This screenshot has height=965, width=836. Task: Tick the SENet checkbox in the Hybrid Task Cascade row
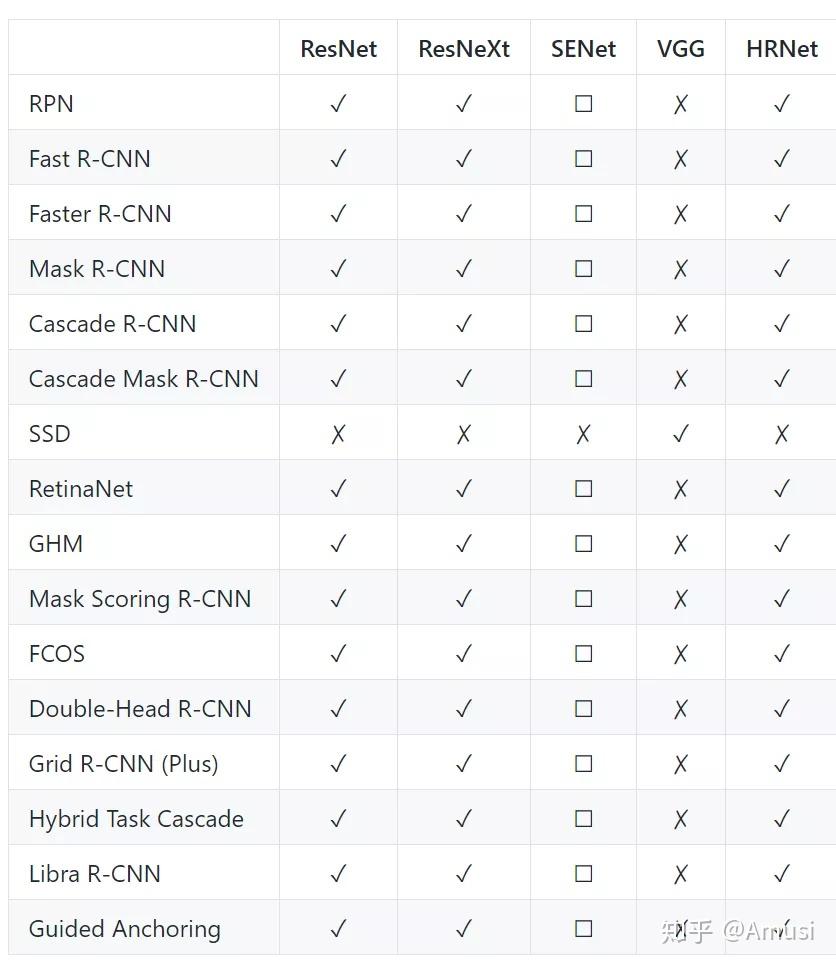[583, 819]
